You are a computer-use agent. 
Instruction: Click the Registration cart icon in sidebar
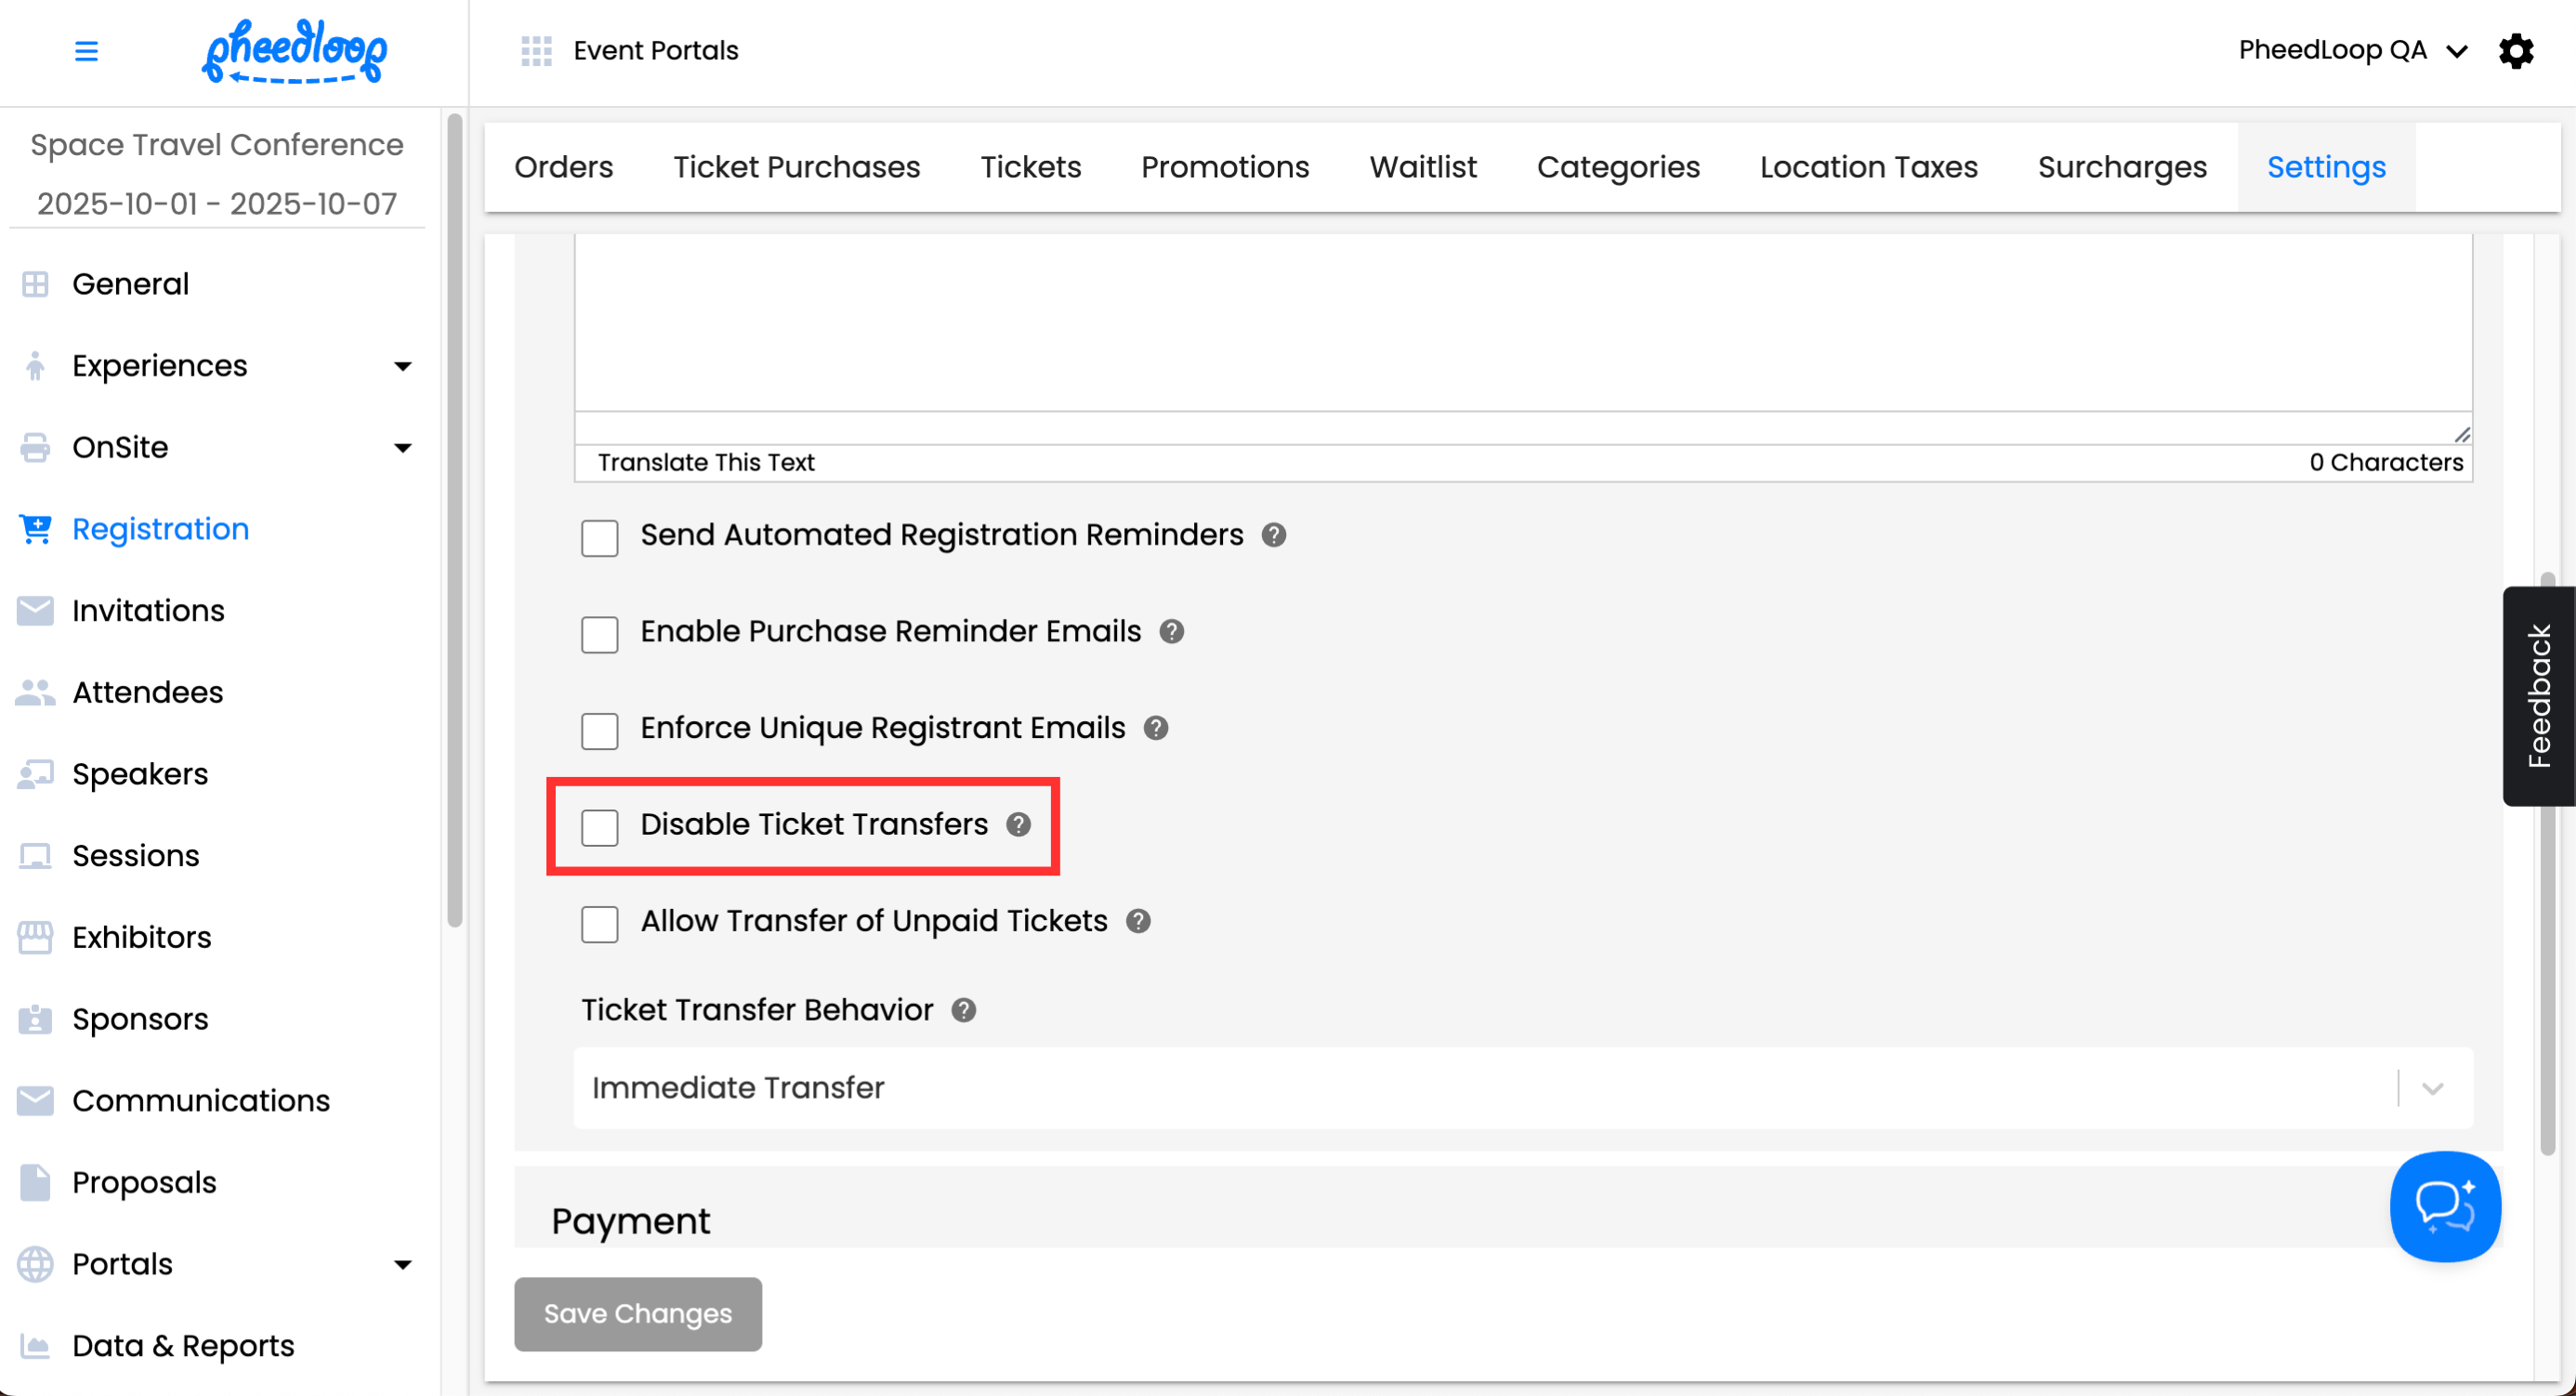click(x=36, y=528)
